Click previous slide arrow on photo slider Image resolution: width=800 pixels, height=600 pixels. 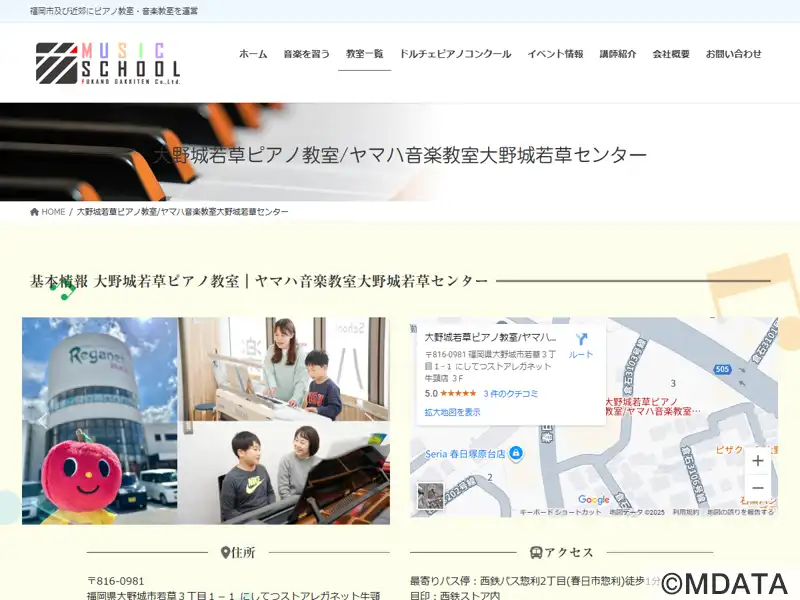[43, 421]
